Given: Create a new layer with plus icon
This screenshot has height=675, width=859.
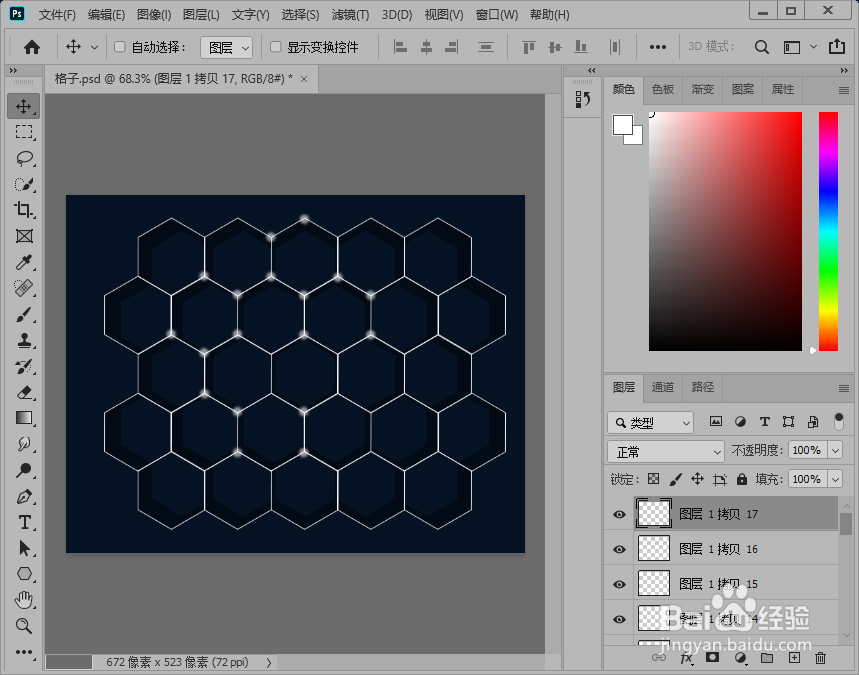Looking at the screenshot, I should click(794, 657).
